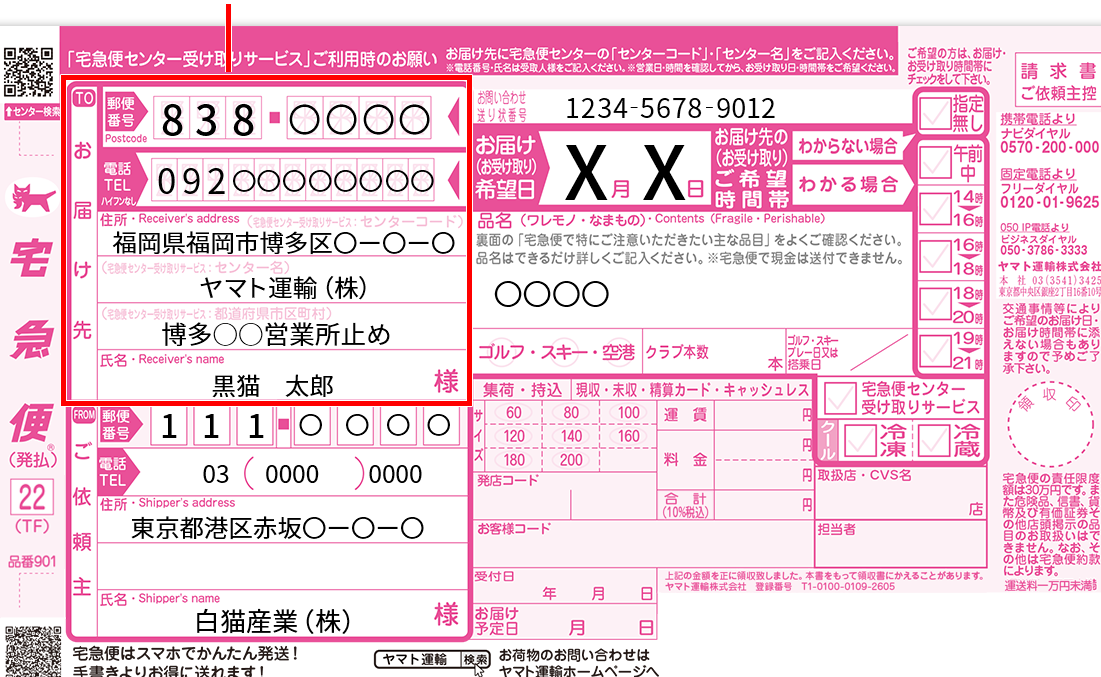Click the ヤマト運輸(株) center name field
This screenshot has height=677, width=1101.
[283, 288]
